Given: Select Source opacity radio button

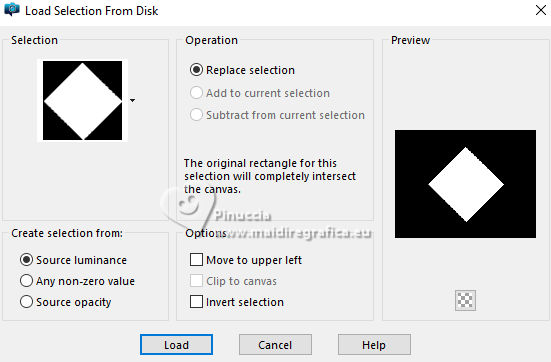Looking at the screenshot, I should coord(26,302).
